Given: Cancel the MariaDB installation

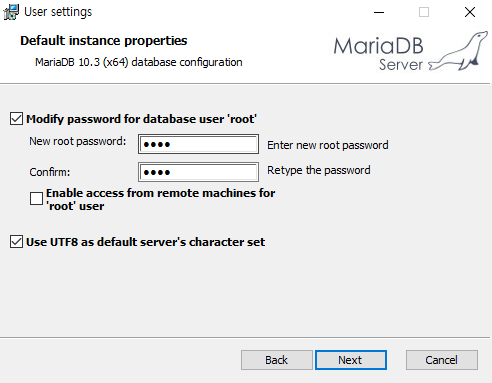Looking at the screenshot, I should [x=442, y=360].
